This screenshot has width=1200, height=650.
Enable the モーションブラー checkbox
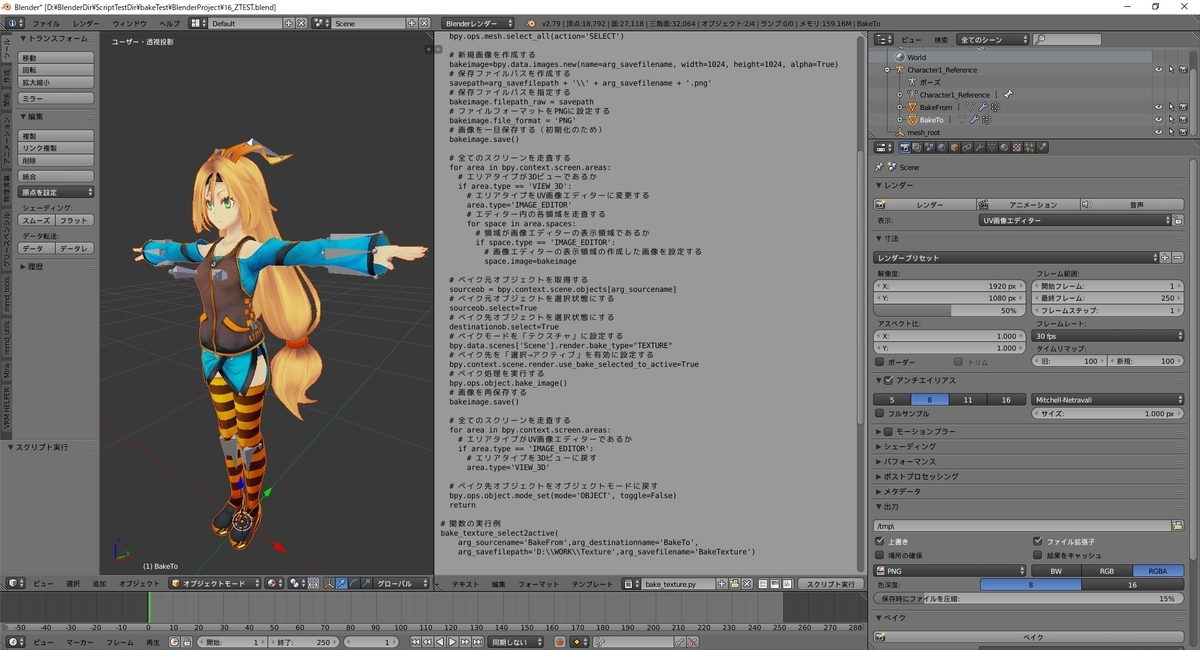coord(888,431)
